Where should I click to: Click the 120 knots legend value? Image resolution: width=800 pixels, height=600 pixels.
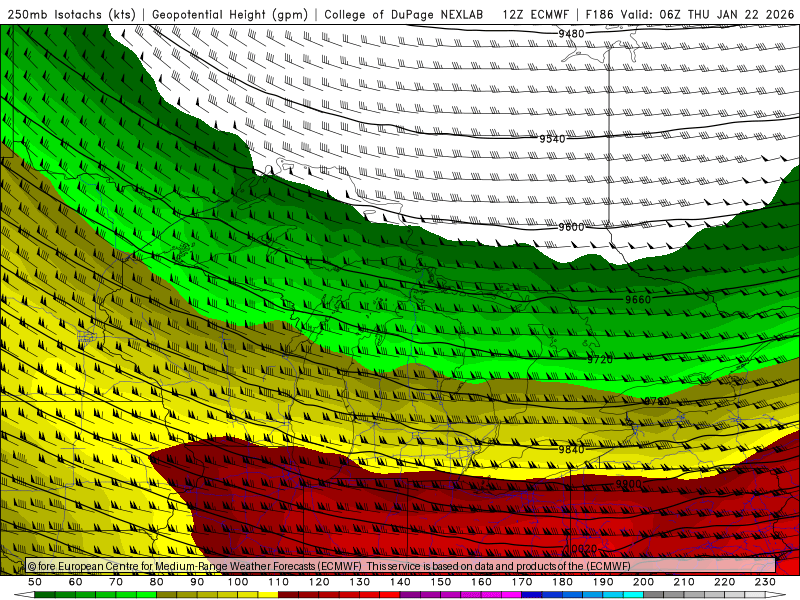(319, 582)
